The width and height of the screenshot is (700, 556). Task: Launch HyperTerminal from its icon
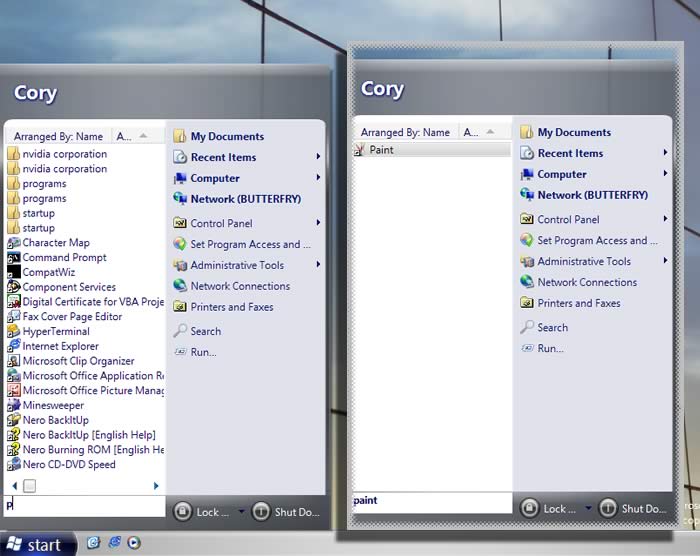tap(14, 331)
